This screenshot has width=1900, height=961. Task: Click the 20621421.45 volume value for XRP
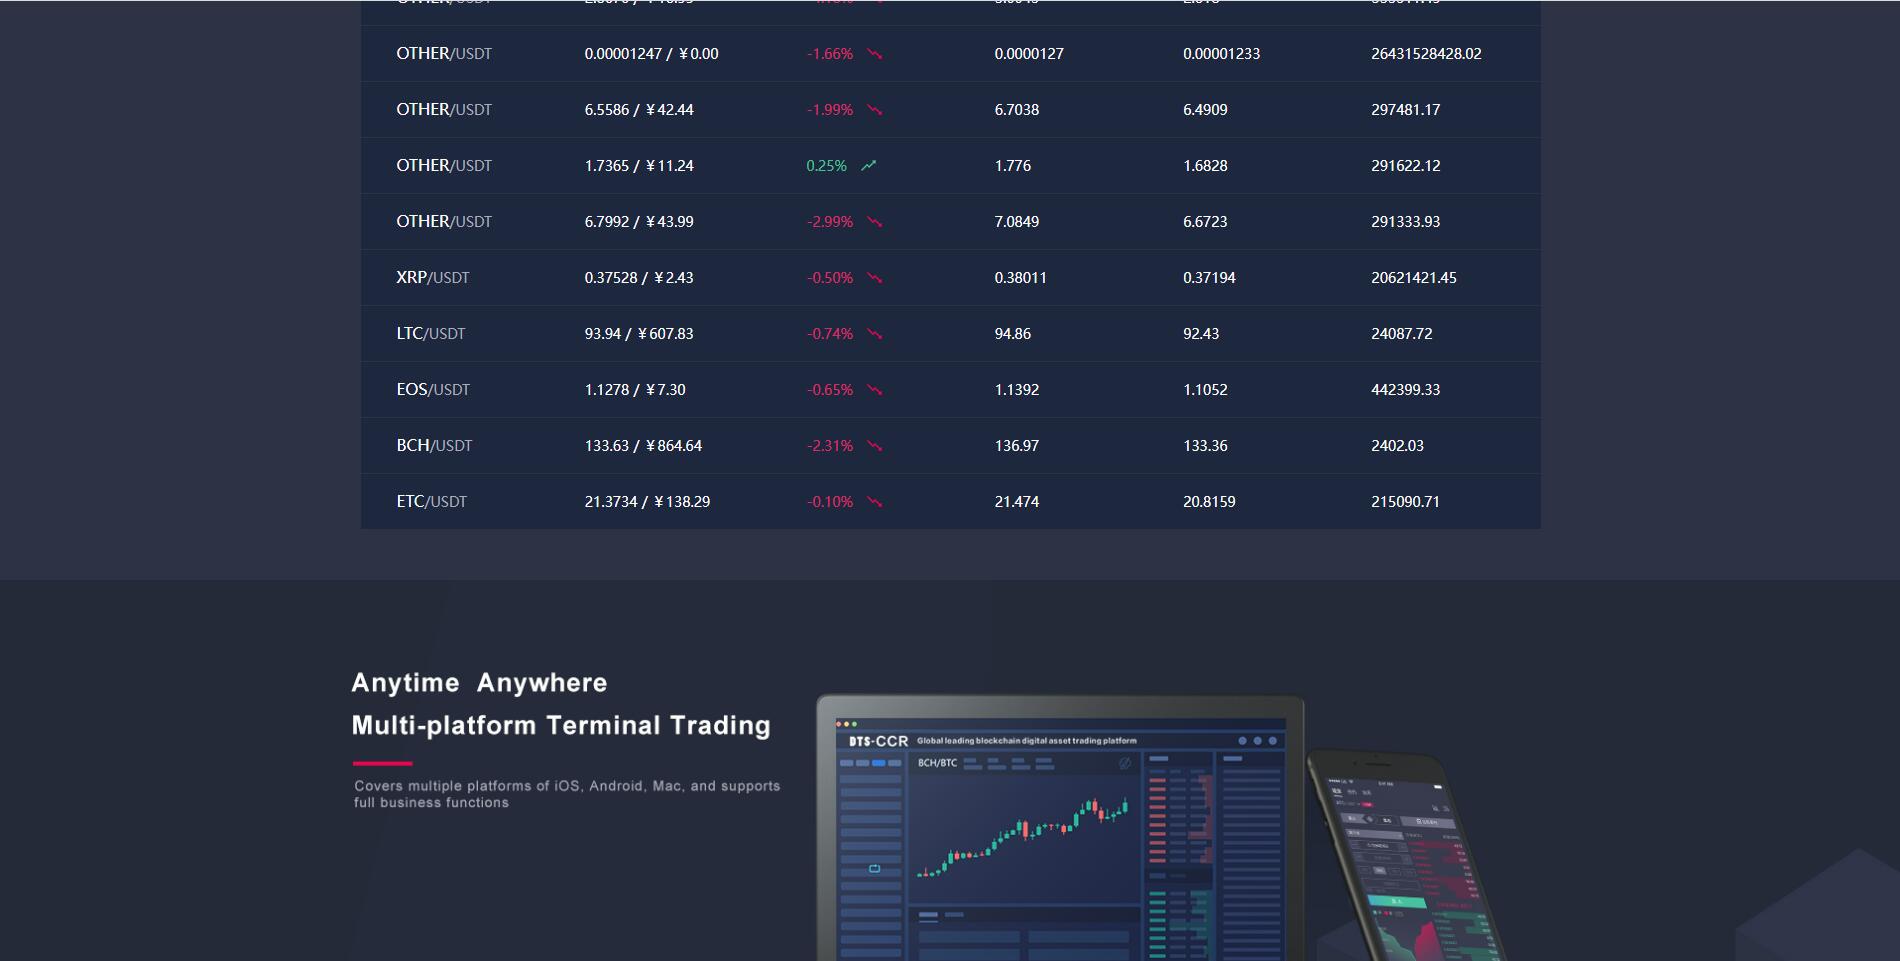(x=1413, y=278)
